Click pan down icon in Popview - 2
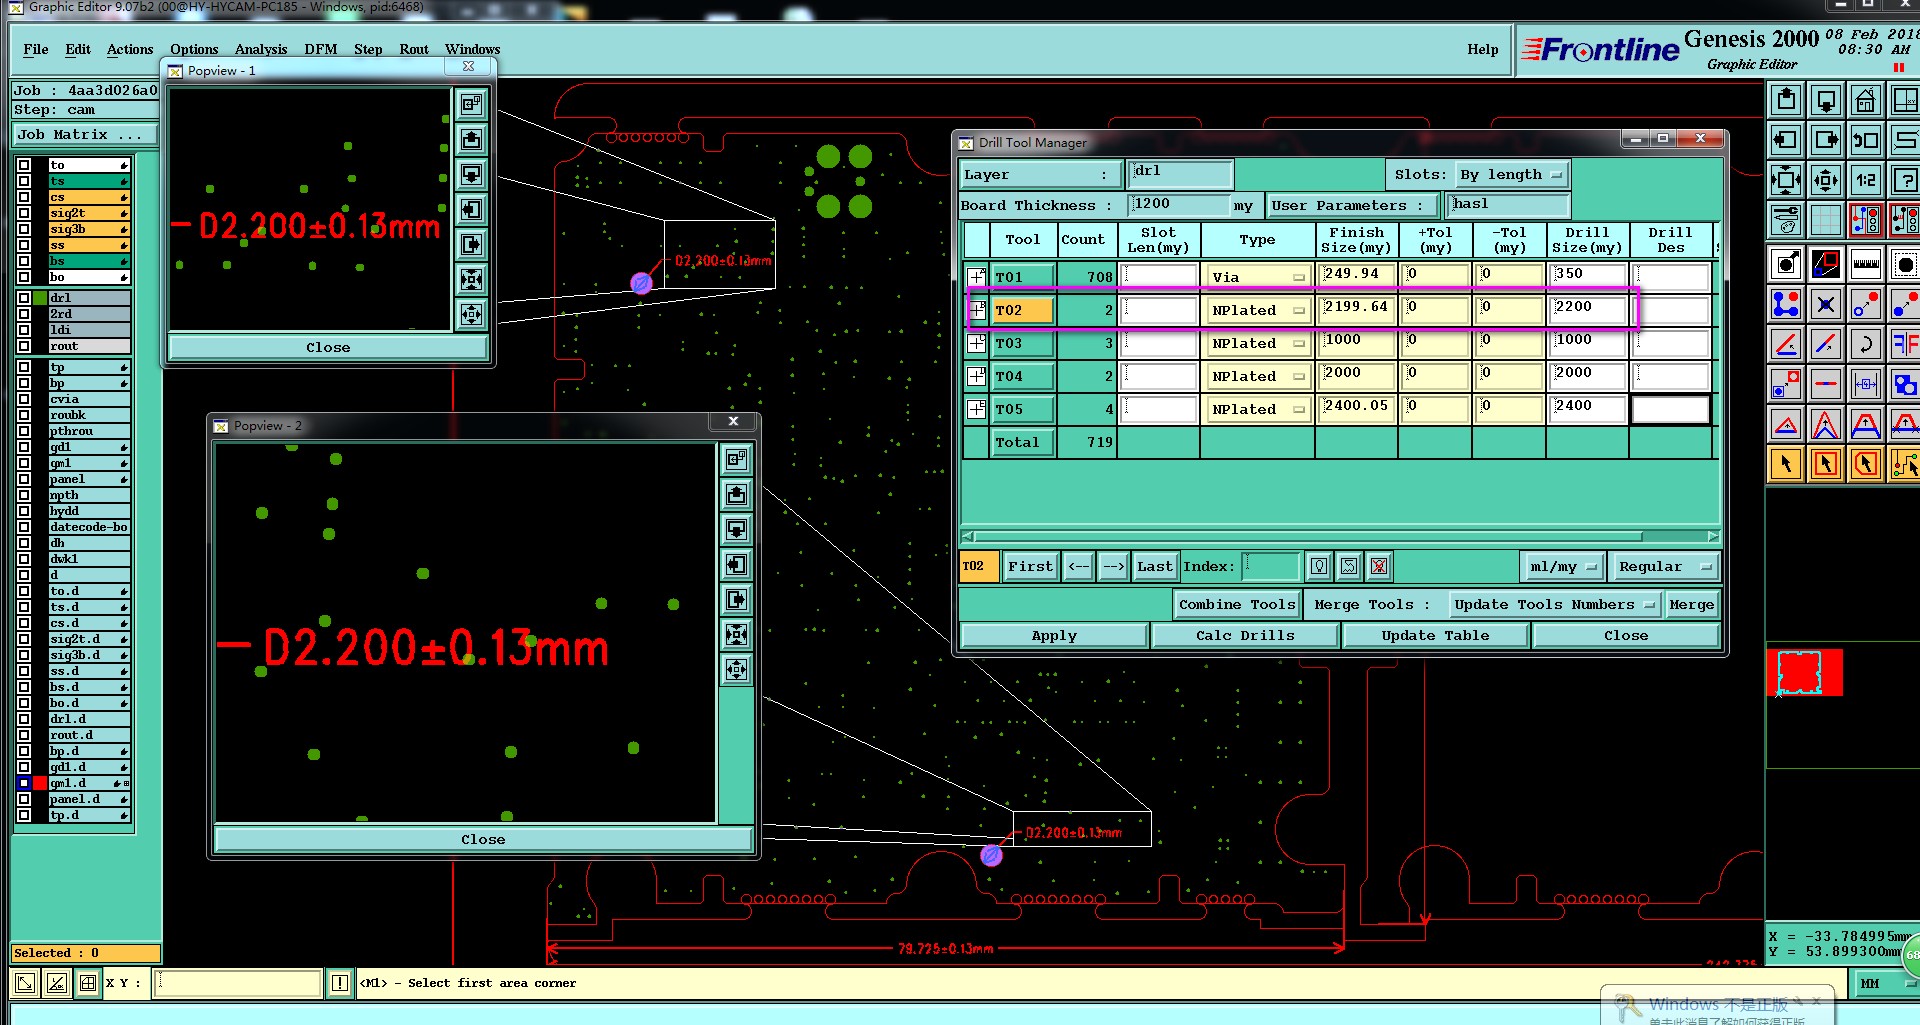Image resolution: width=1920 pixels, height=1025 pixels. coord(737,529)
